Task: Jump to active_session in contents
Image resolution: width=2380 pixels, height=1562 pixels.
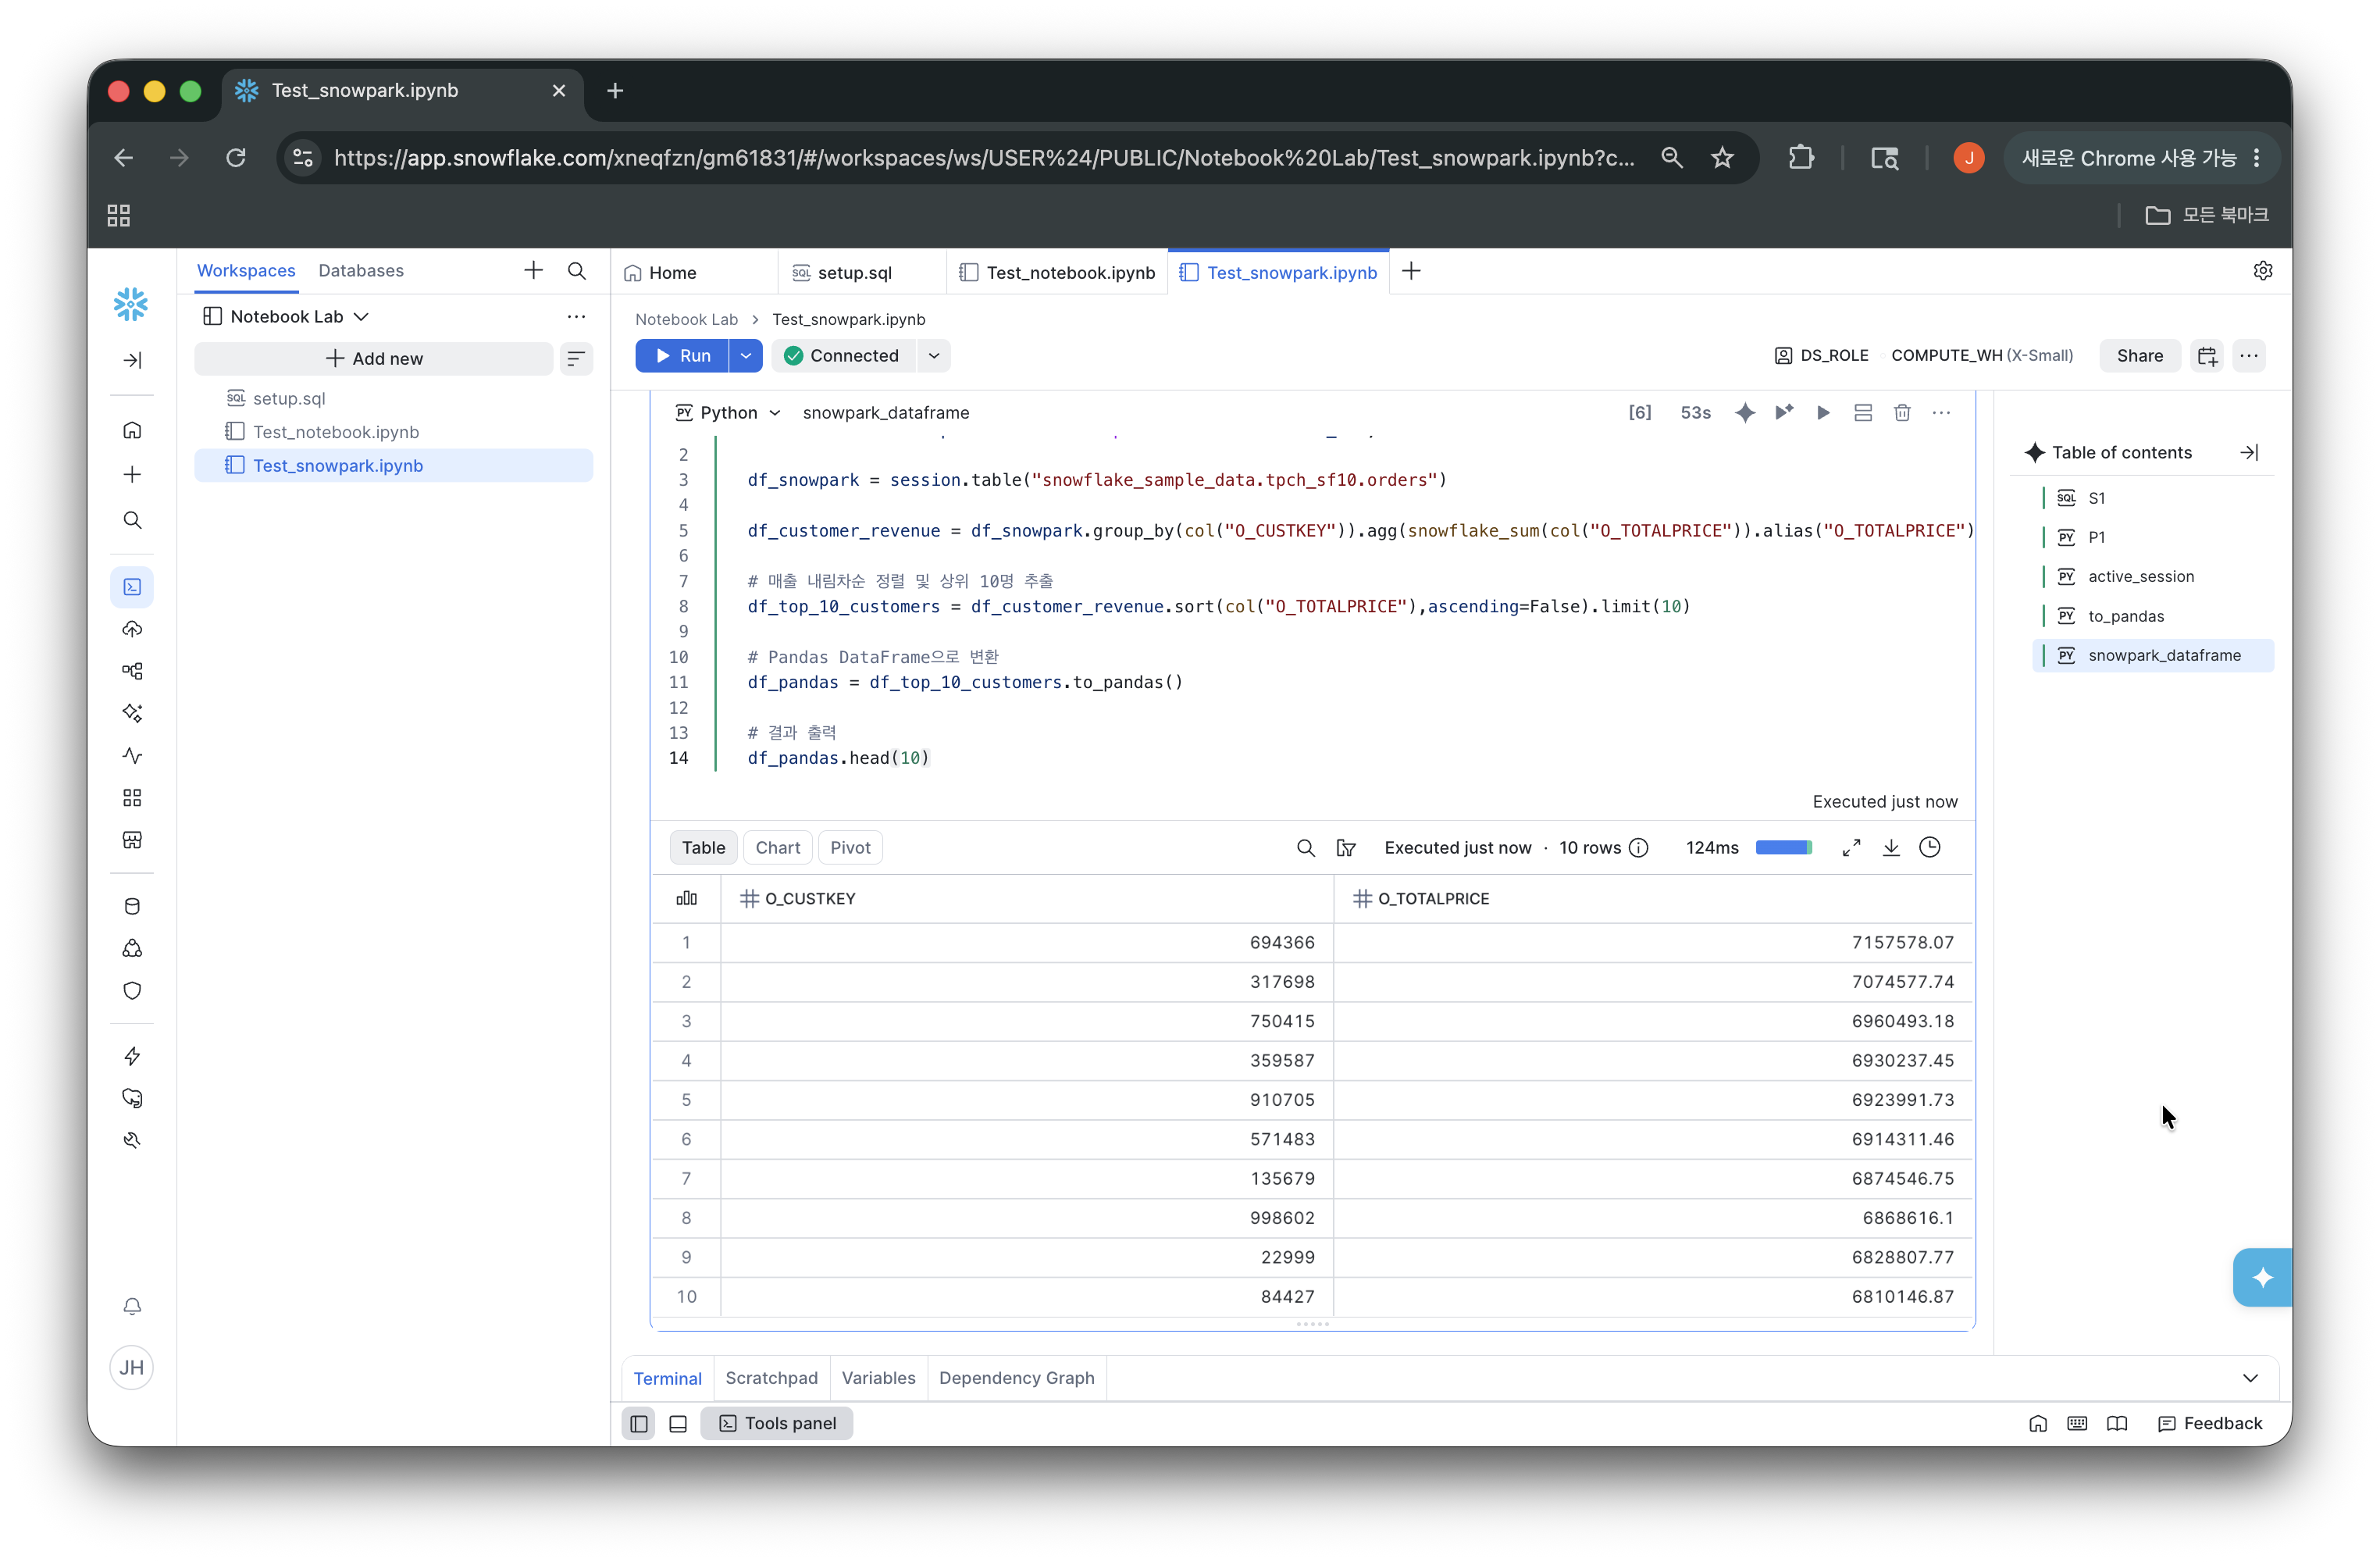Action: click(2141, 577)
